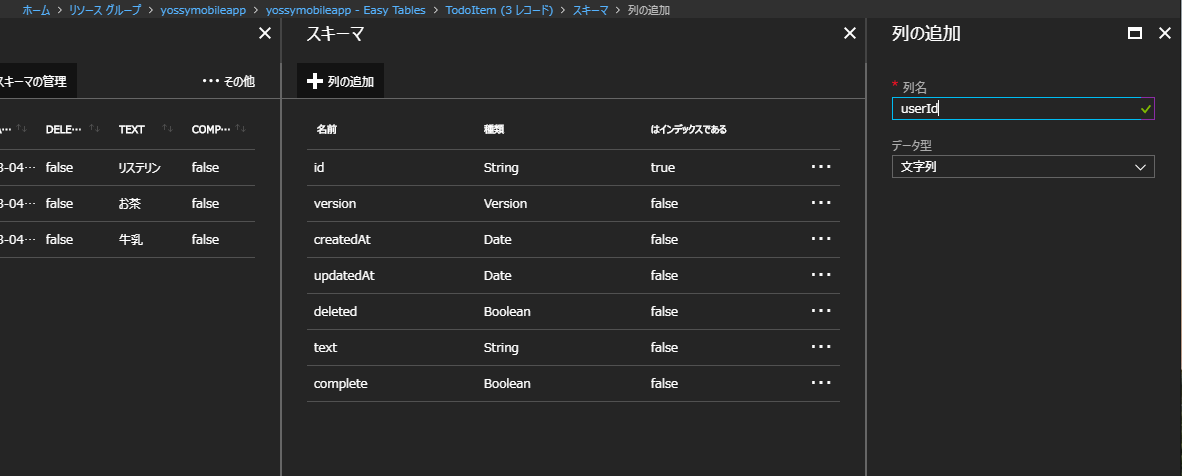Click the version name cell in schema
1182x476 pixels.
tap(335, 204)
